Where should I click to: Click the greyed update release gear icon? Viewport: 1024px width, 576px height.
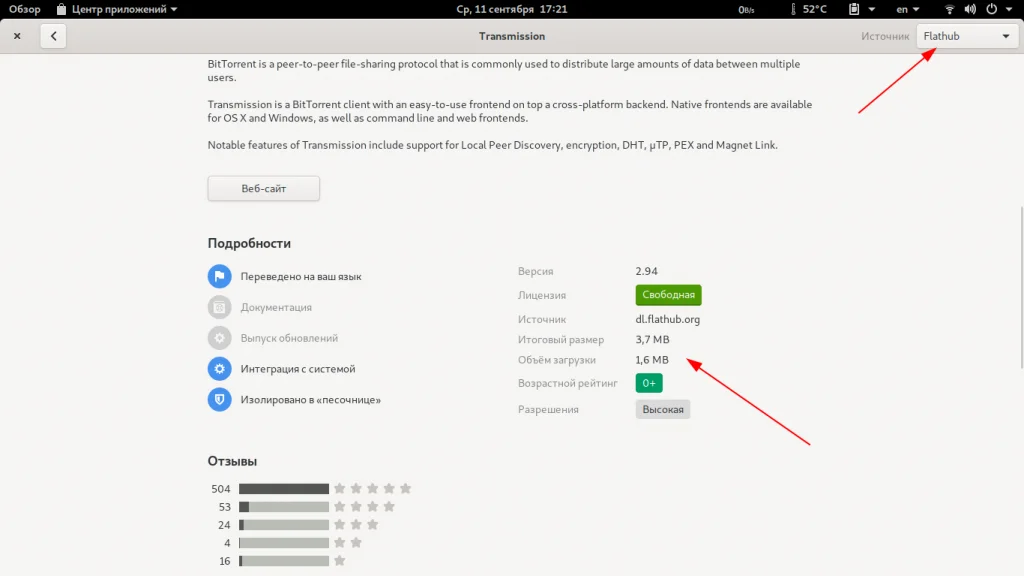click(219, 338)
